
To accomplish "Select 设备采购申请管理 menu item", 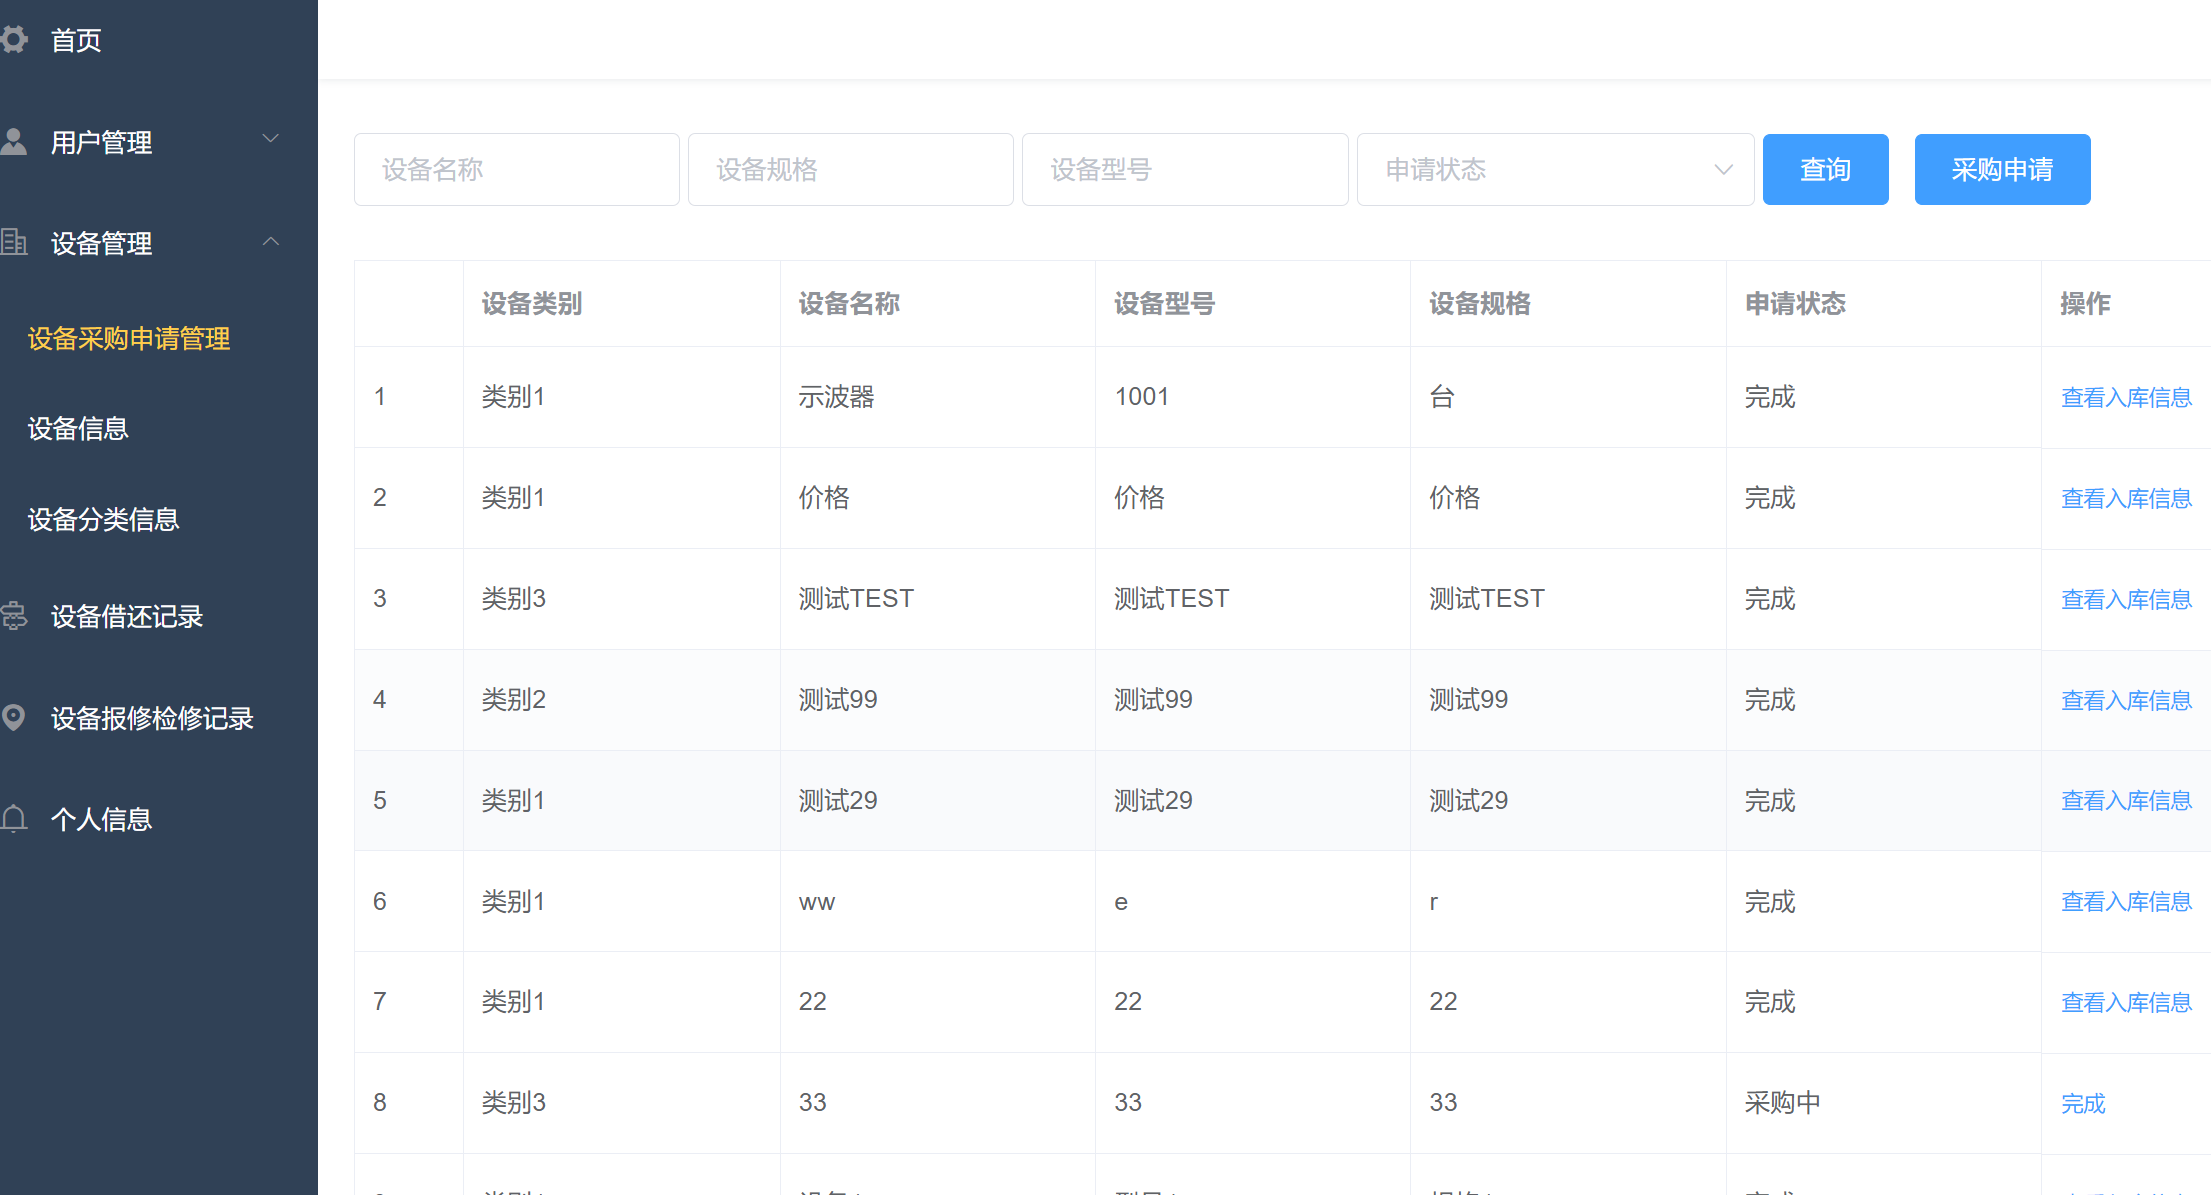I will pyautogui.click(x=128, y=339).
